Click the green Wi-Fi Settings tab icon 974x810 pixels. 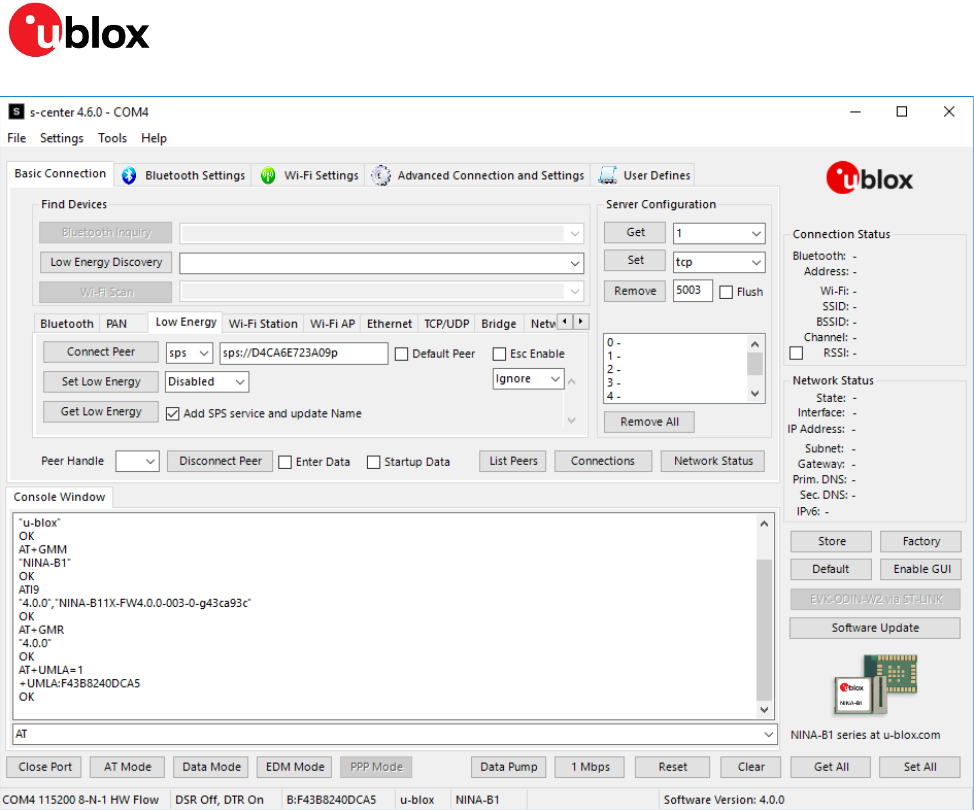(268, 176)
